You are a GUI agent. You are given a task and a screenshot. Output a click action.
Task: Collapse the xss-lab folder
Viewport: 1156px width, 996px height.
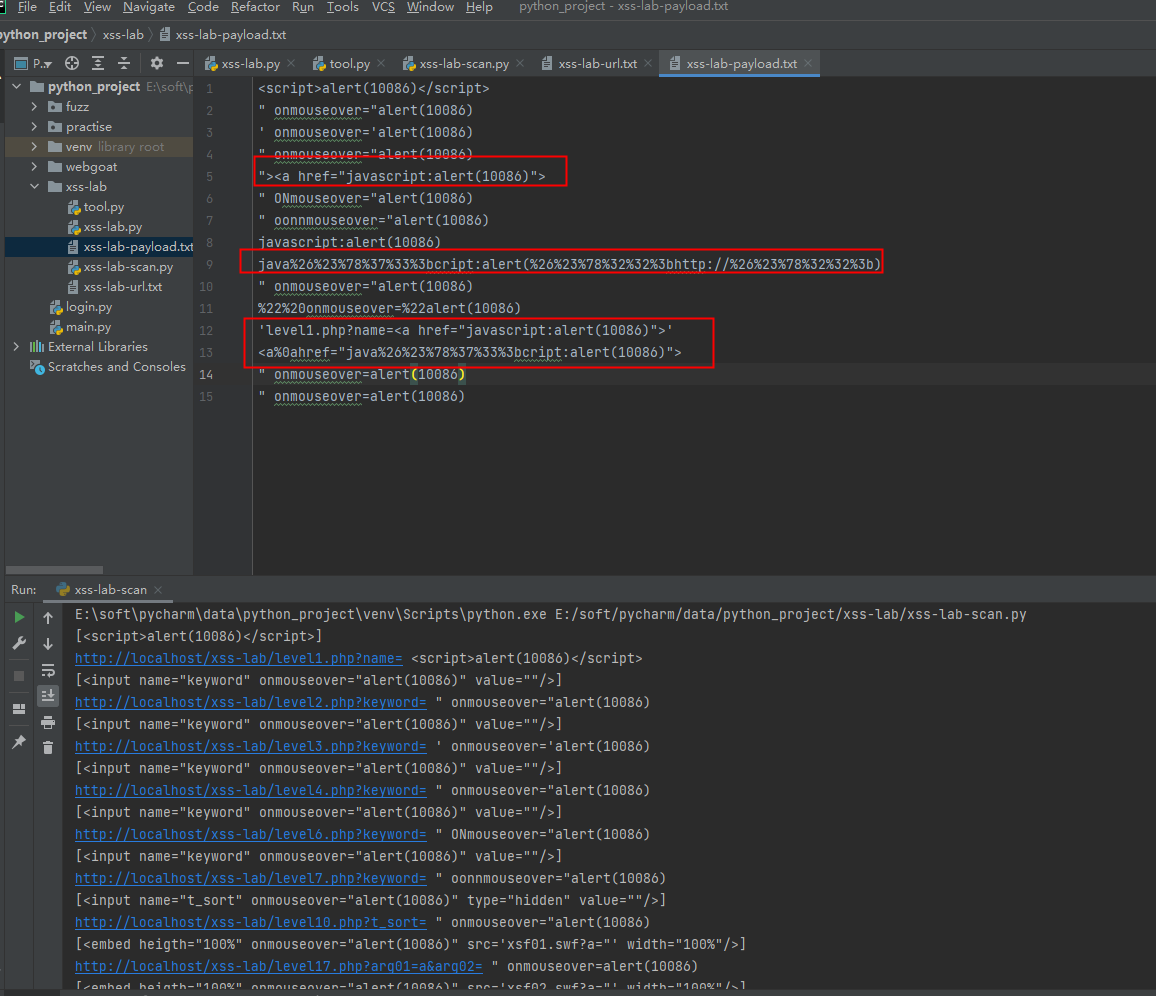[34, 186]
